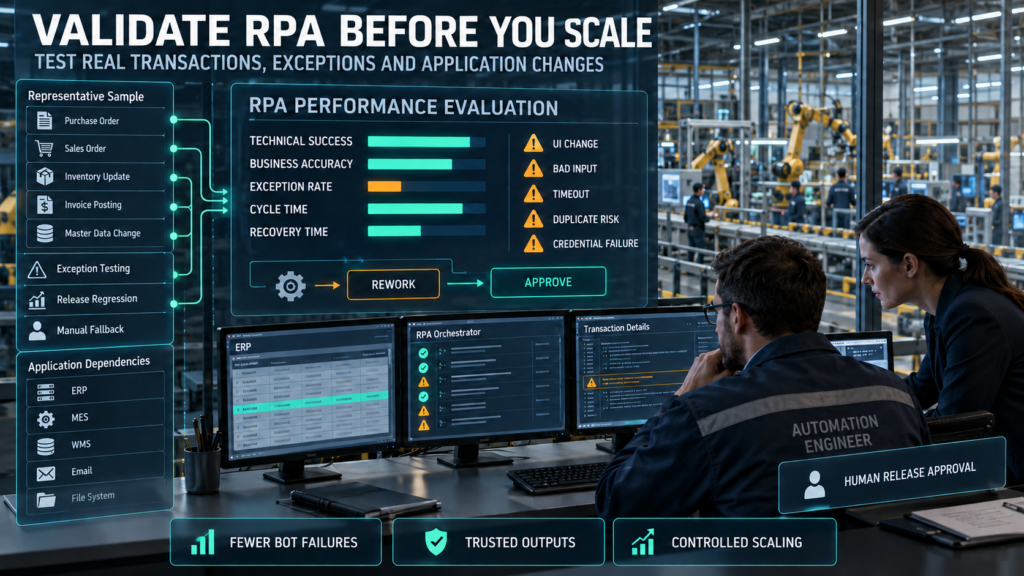The image size is (1024, 576).
Task: Select the Purchase Order sample item
Action: [95, 121]
